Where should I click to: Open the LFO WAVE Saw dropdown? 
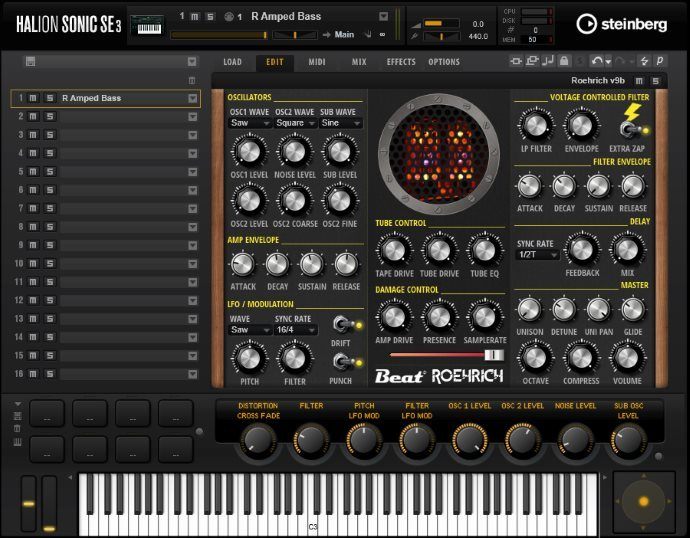(250, 330)
